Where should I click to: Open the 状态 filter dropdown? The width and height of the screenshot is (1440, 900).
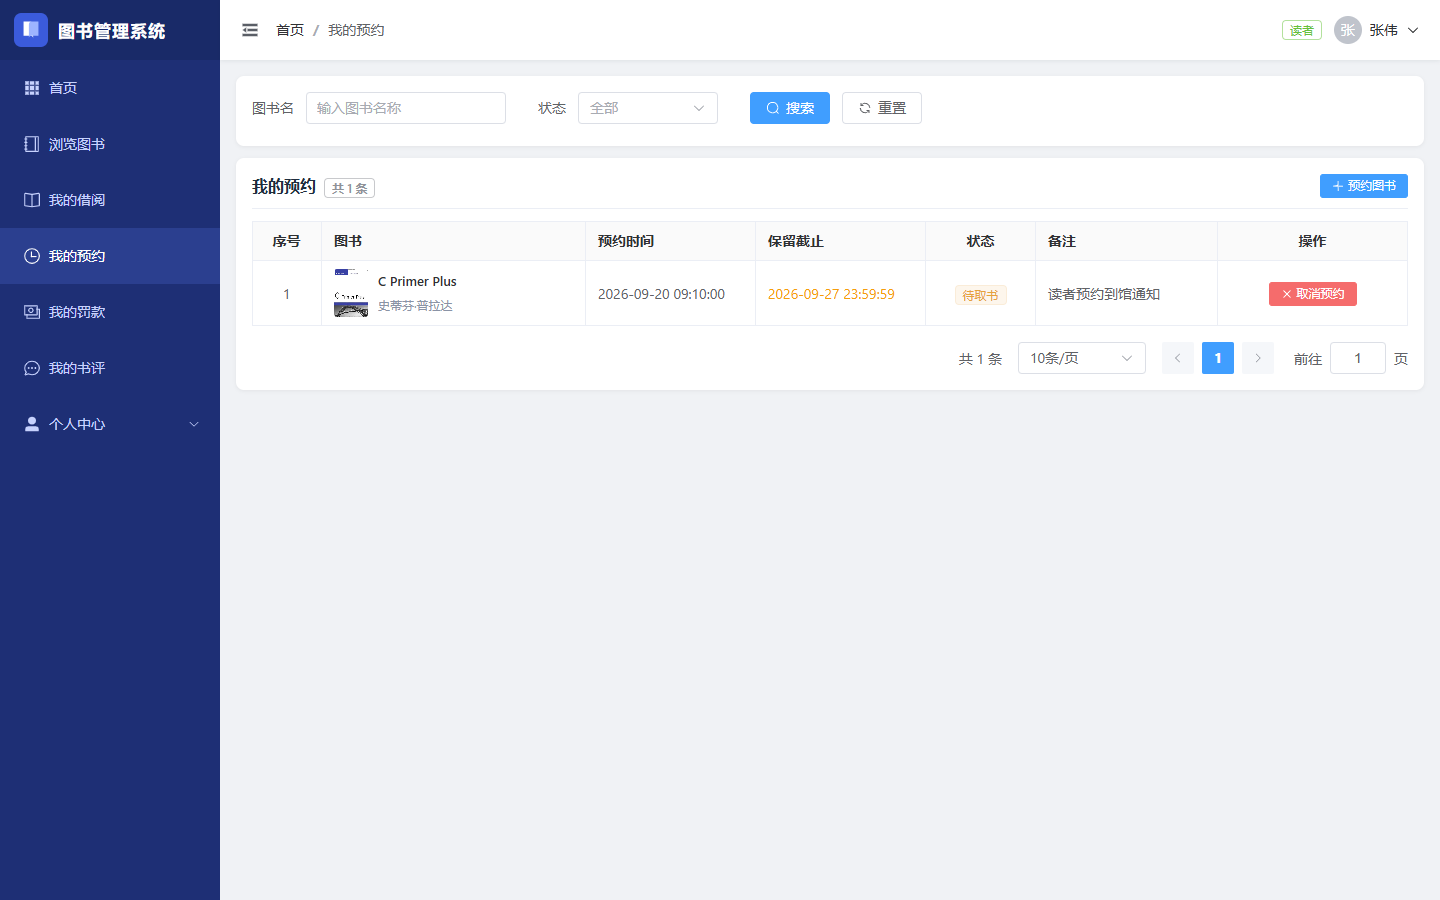click(648, 108)
